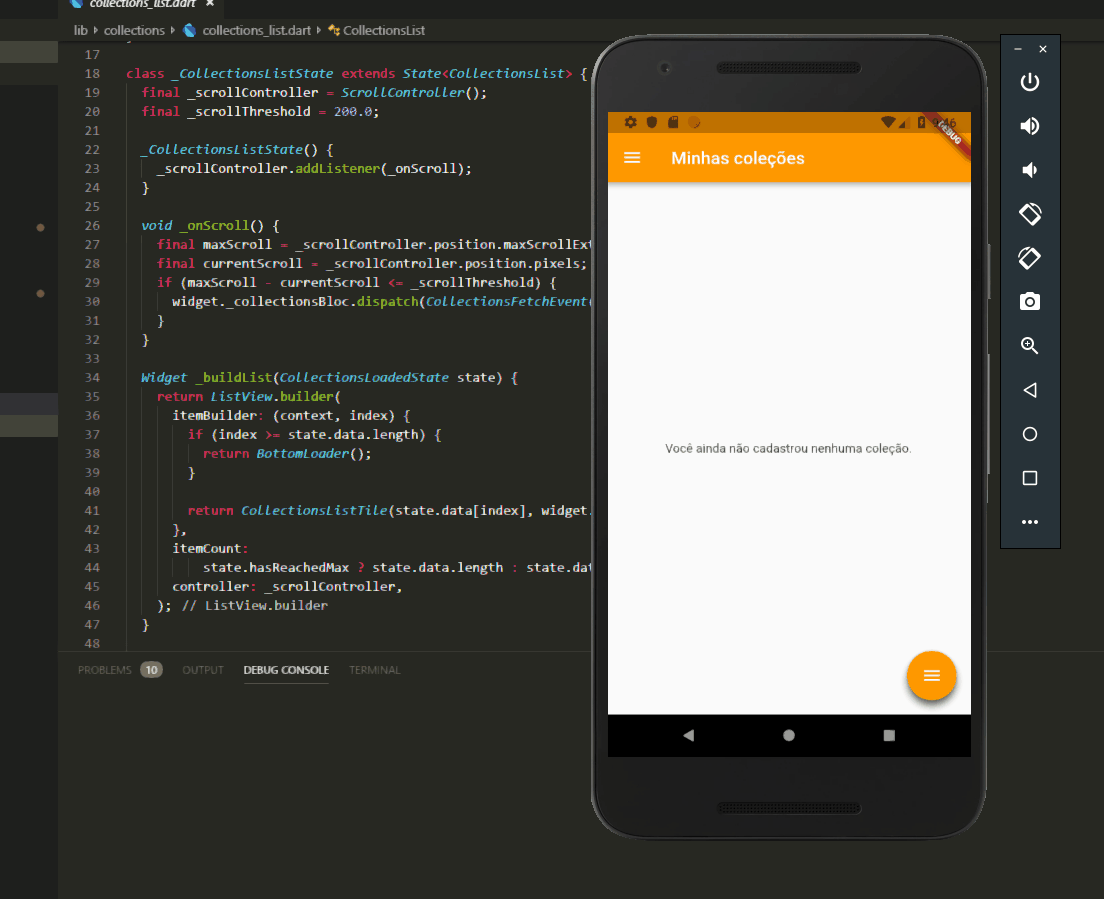Close the collections_list.dart editor tab
Viewport: 1104px width, 899px height.
(210, 4)
